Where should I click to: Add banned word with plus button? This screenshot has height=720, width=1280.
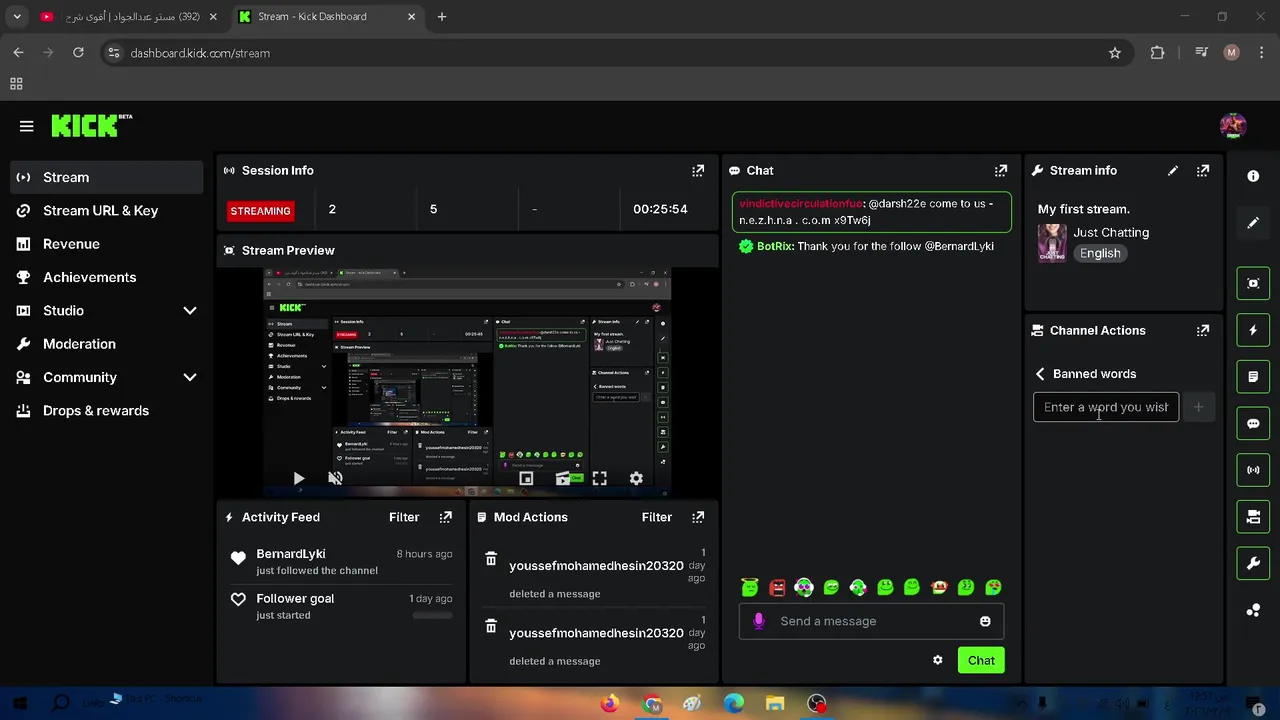[1198, 407]
